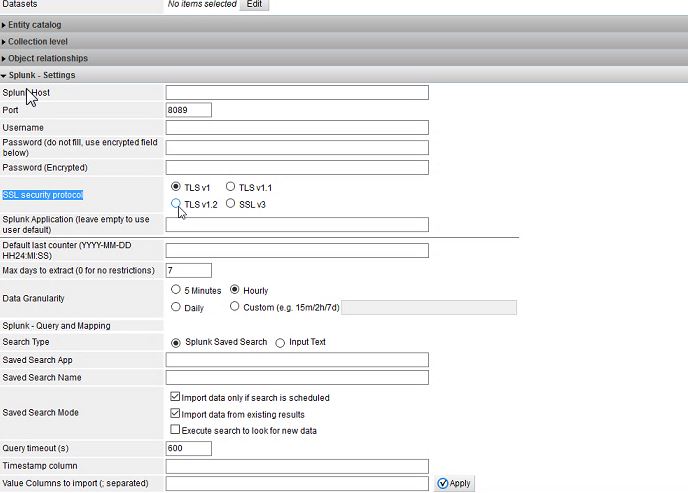Select the TLS v1 radio button

pos(176,187)
